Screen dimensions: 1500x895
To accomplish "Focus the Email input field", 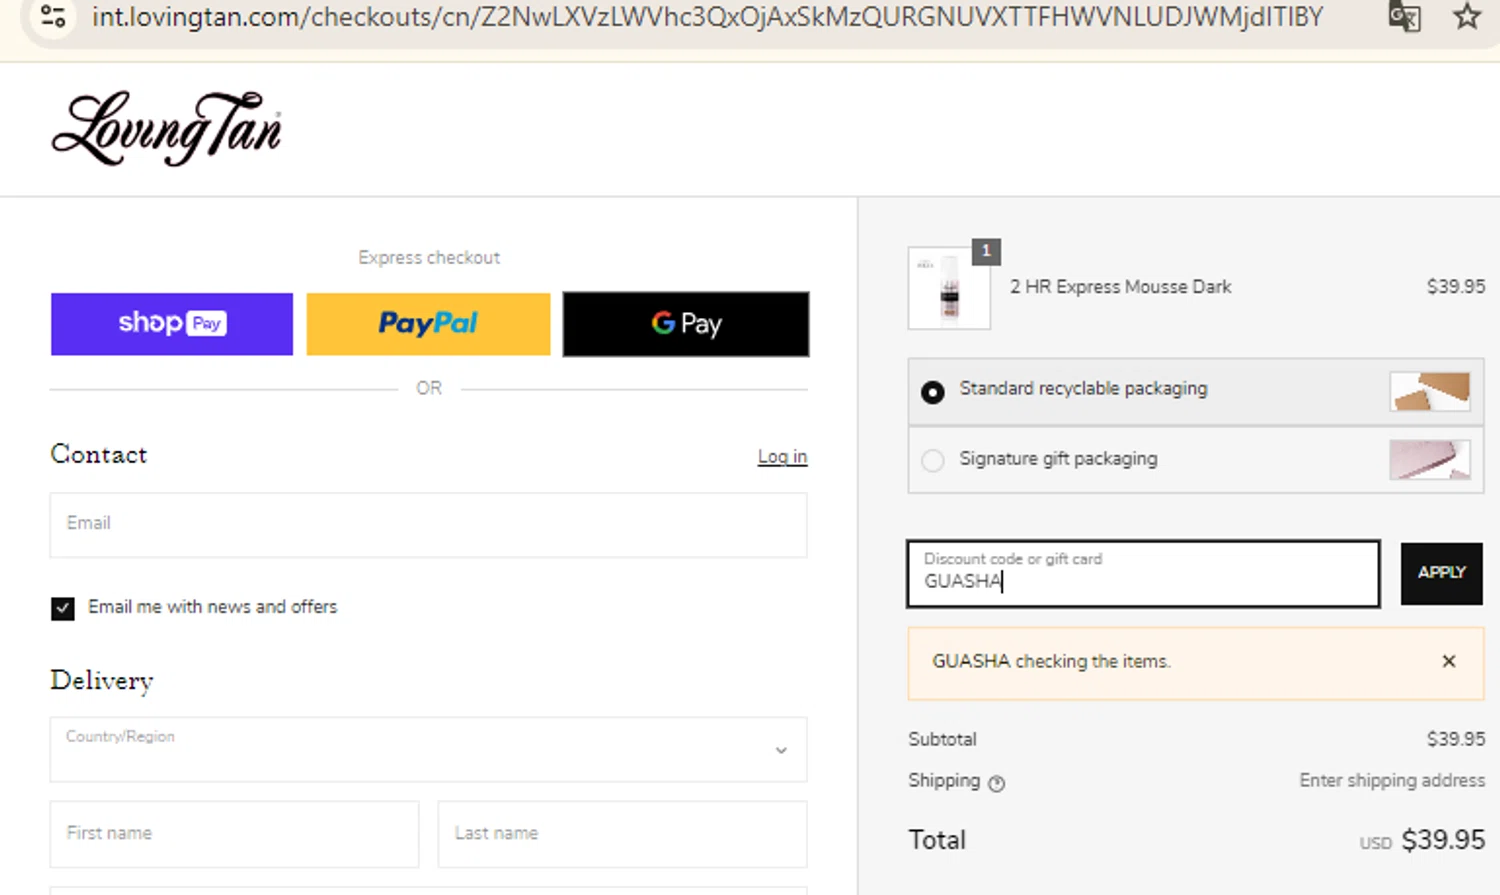I will coord(428,525).
